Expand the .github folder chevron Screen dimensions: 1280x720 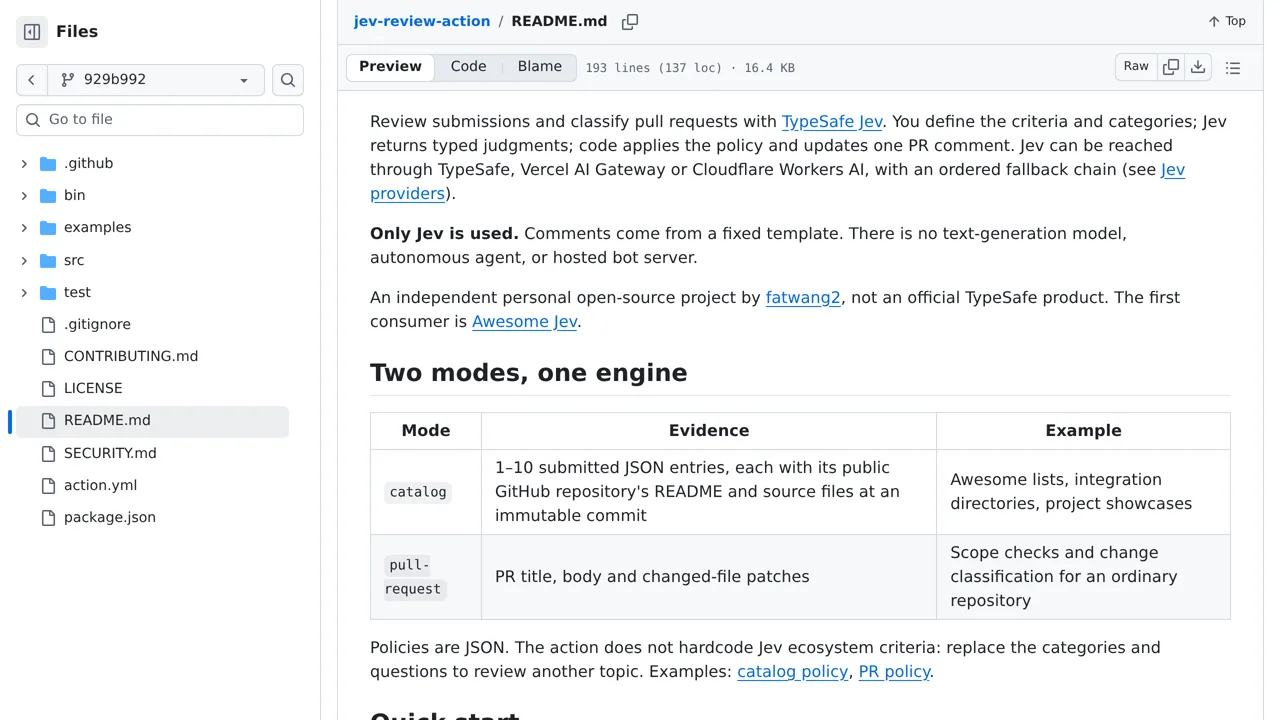[x=24, y=164]
